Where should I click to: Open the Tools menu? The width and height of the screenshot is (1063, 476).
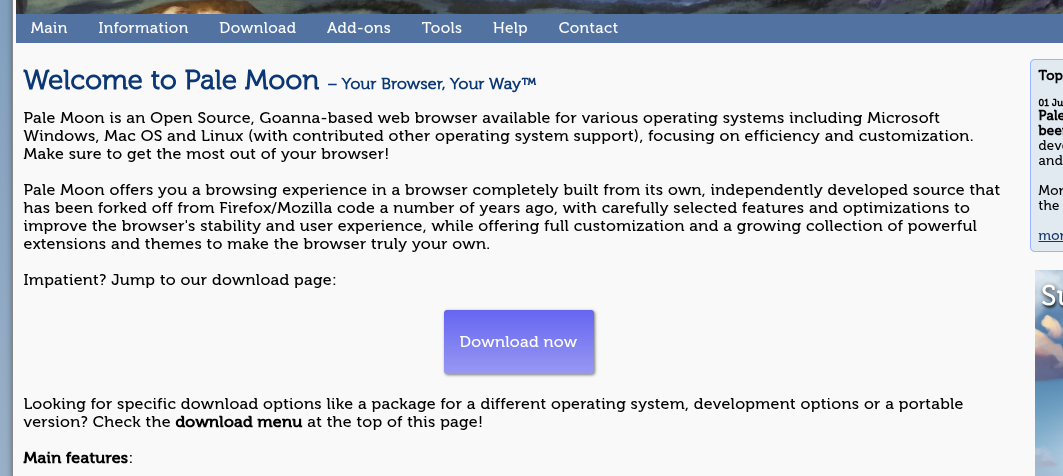click(x=441, y=28)
